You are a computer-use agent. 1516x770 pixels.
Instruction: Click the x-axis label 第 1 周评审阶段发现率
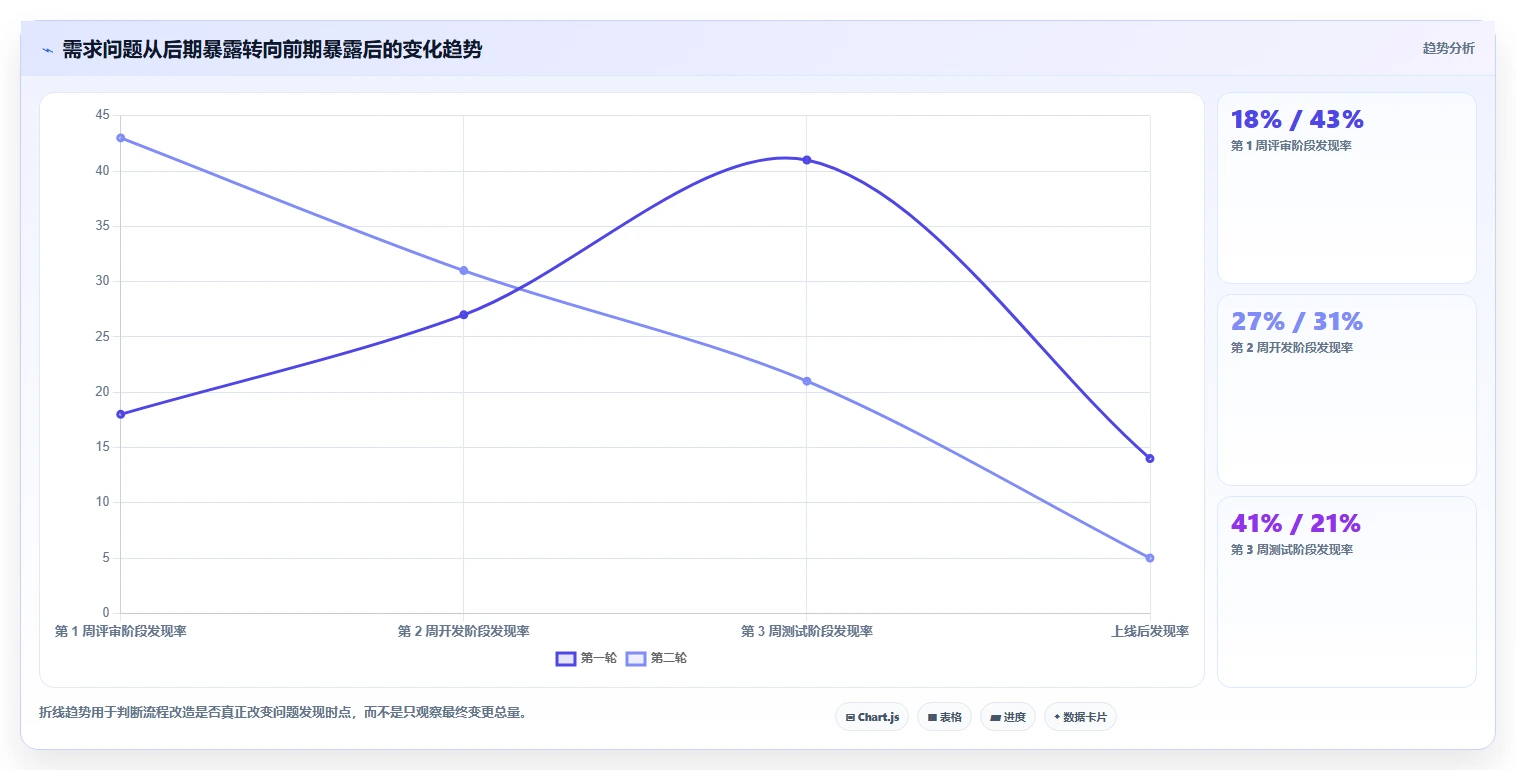[x=120, y=631]
